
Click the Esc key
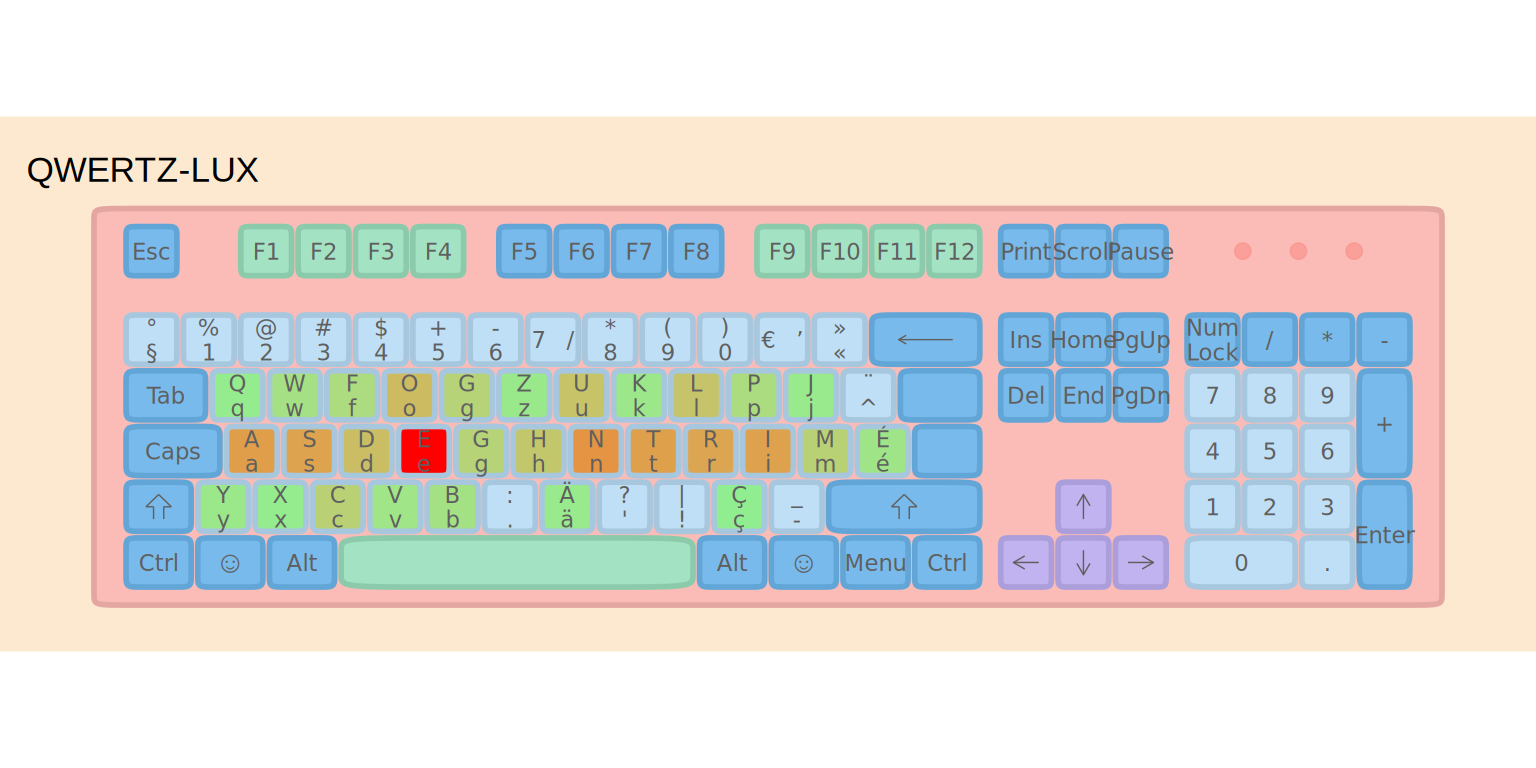(151, 251)
